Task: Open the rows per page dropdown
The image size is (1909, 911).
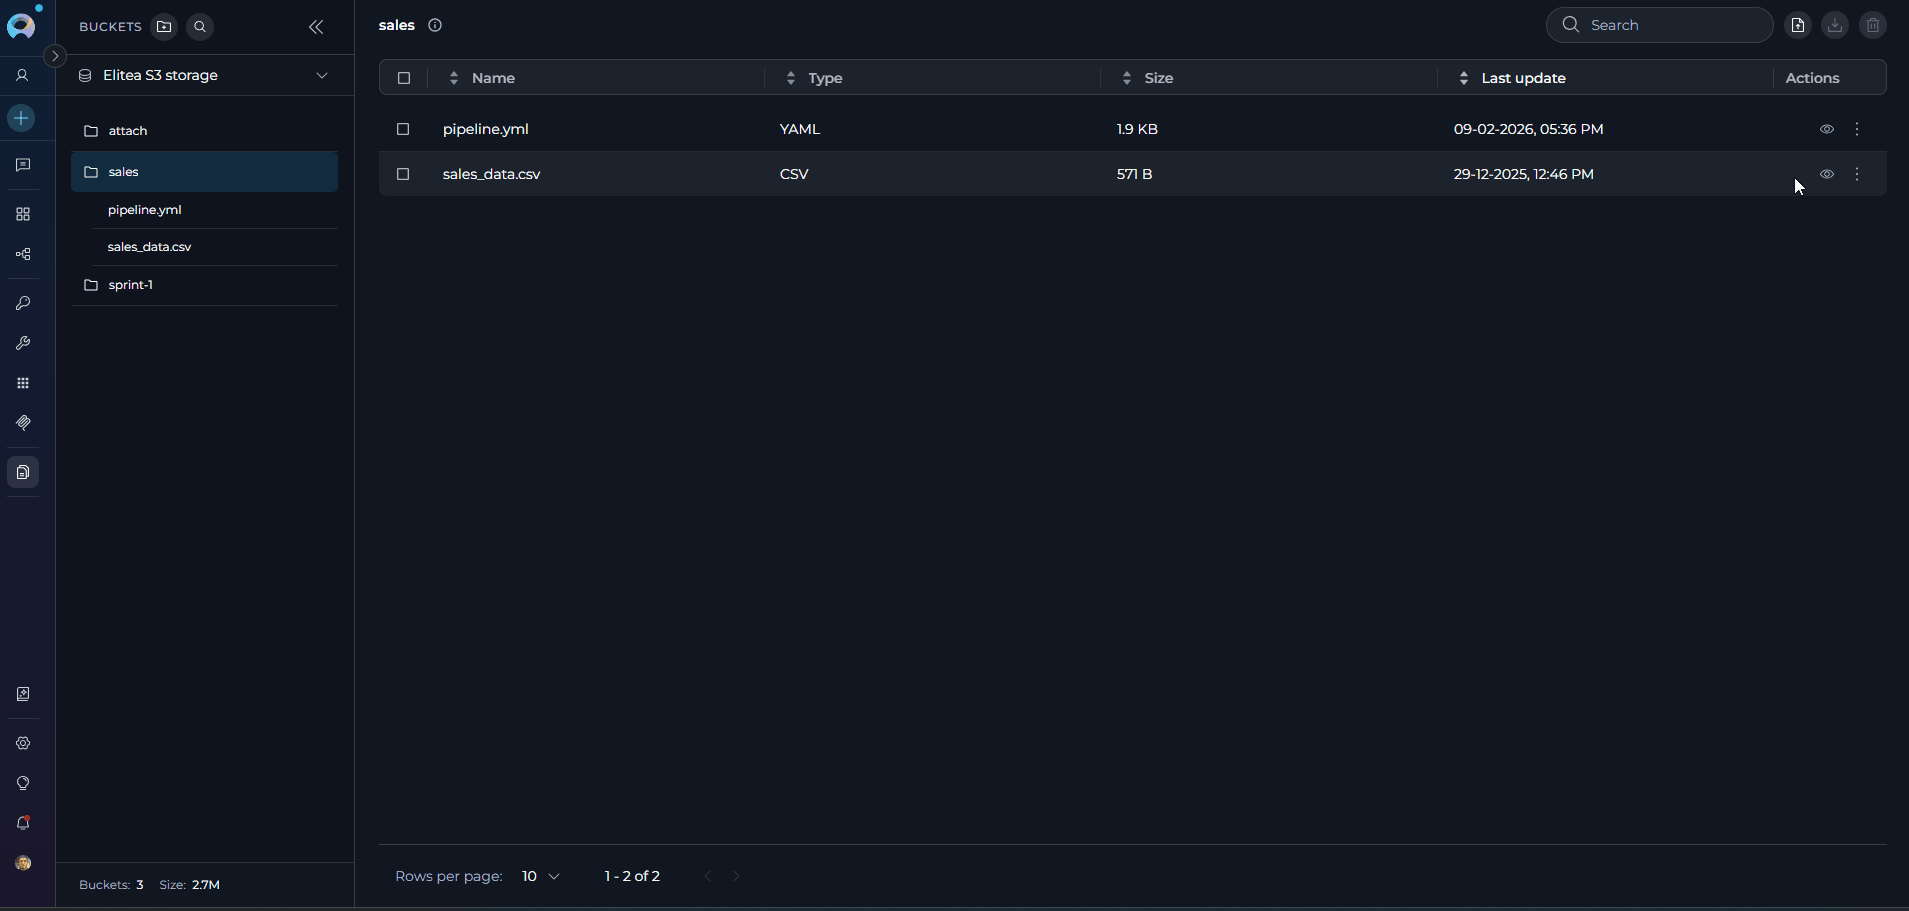Action: [x=540, y=876]
